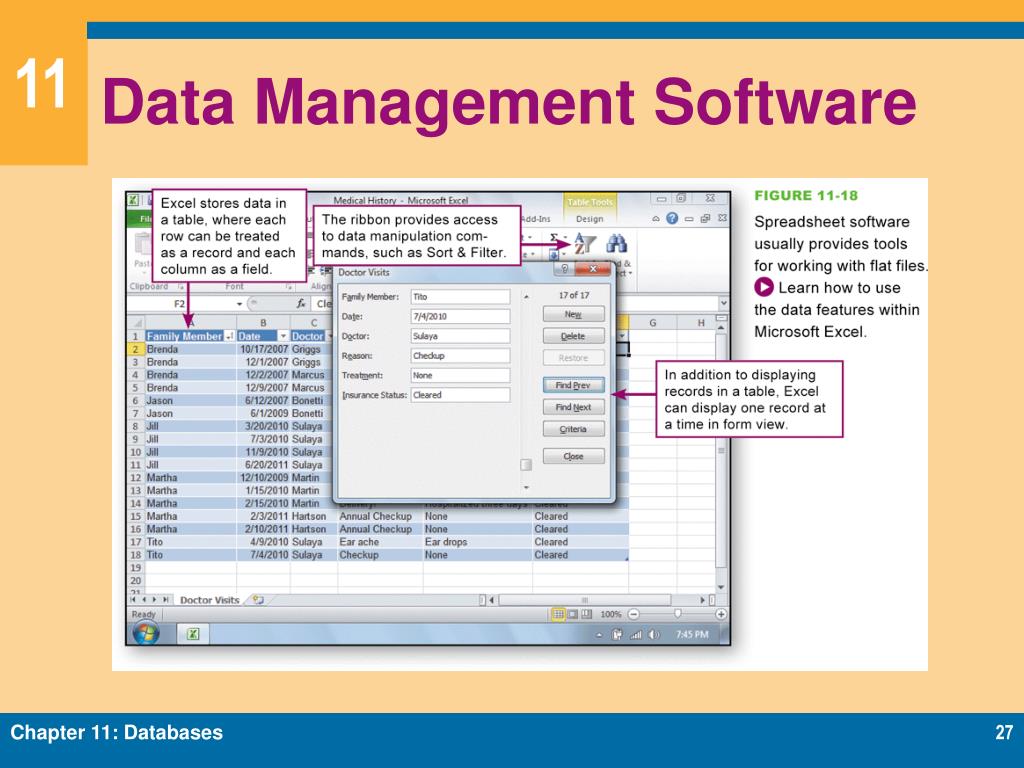Click the horizontal scrollbar thumb
The height and width of the screenshot is (768, 1024).
[x=584, y=600]
